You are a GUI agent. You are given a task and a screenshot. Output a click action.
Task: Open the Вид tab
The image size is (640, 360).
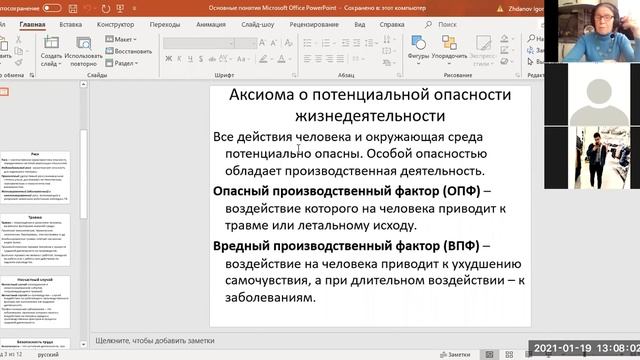360,24
